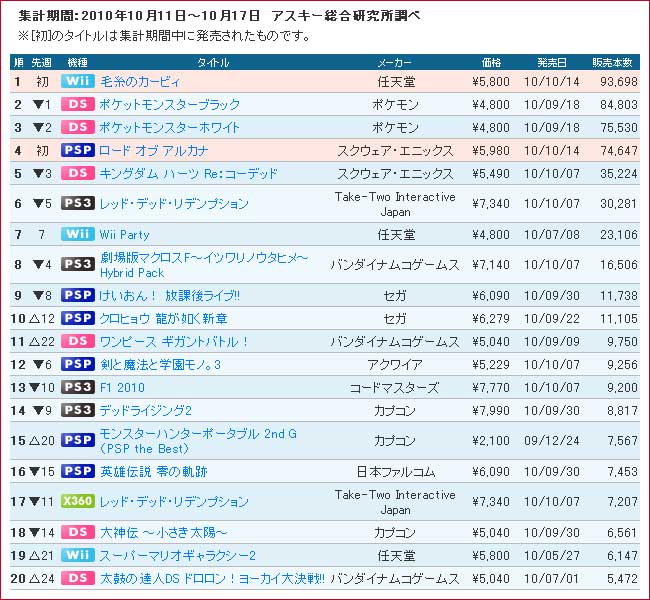
Task: Click the DS badge for 太鼓の達人DS
Action: pos(78,578)
